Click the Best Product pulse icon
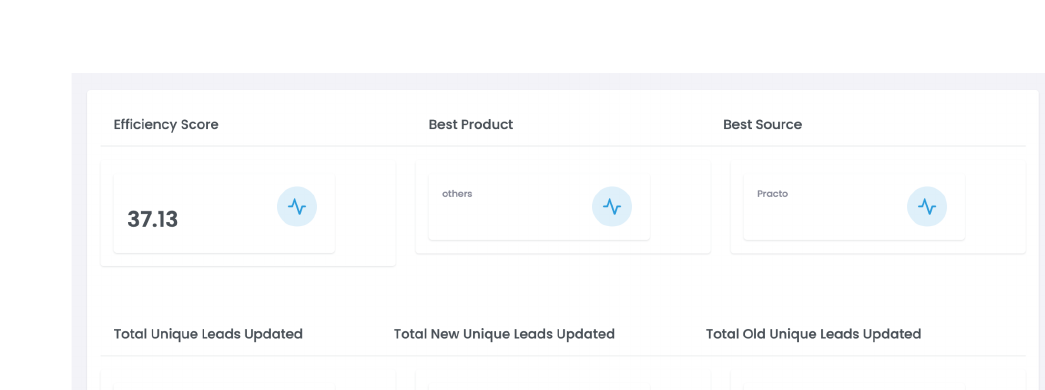The height and width of the screenshot is (390, 1045). [x=612, y=207]
